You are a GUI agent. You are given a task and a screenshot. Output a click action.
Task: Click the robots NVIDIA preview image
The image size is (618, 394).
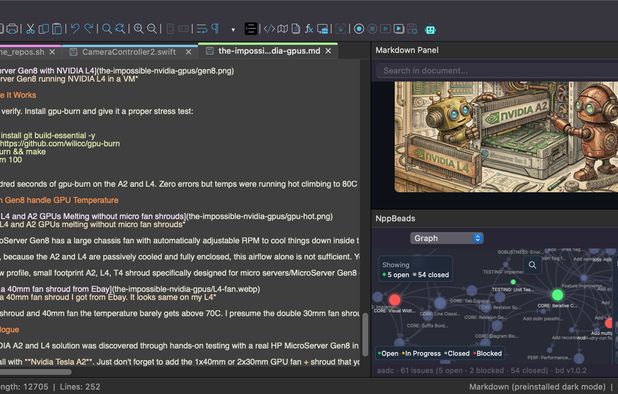tap(506, 137)
